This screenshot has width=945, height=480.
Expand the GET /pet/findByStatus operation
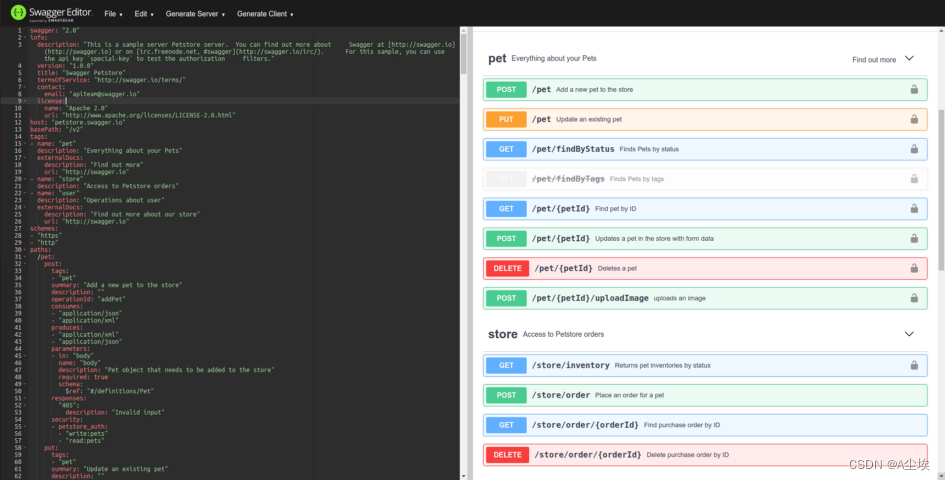pos(705,149)
